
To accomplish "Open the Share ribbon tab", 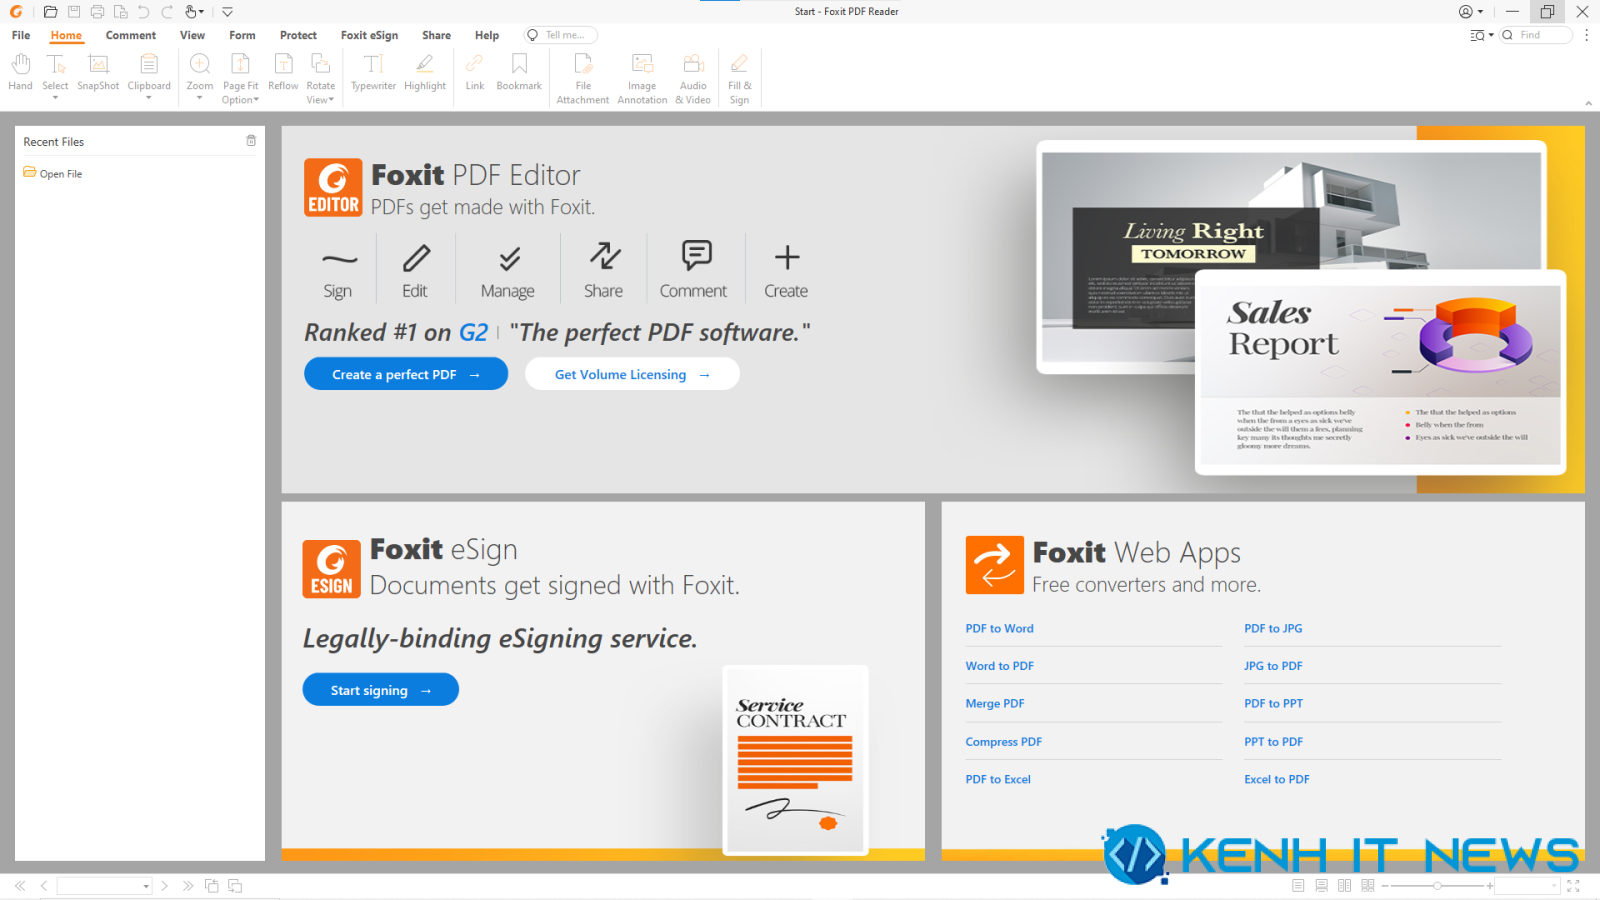I will 436,35.
